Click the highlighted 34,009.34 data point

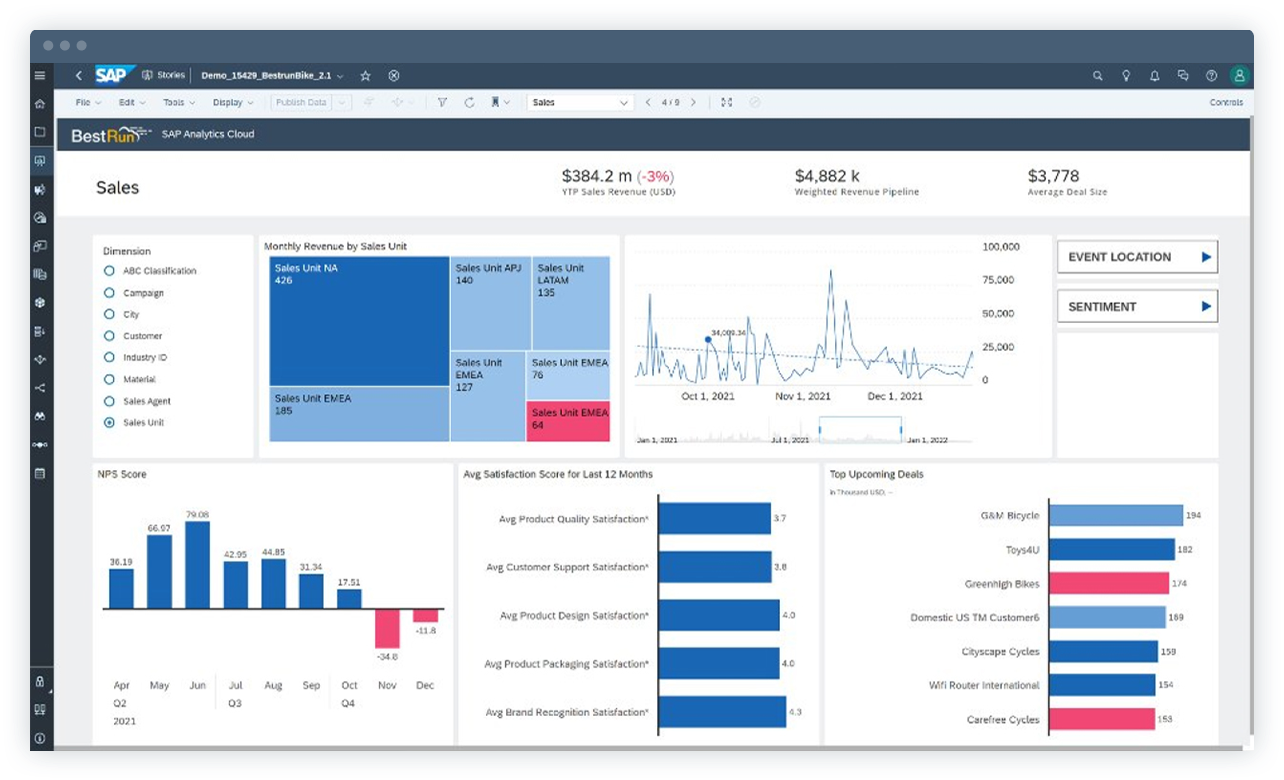[708, 339]
